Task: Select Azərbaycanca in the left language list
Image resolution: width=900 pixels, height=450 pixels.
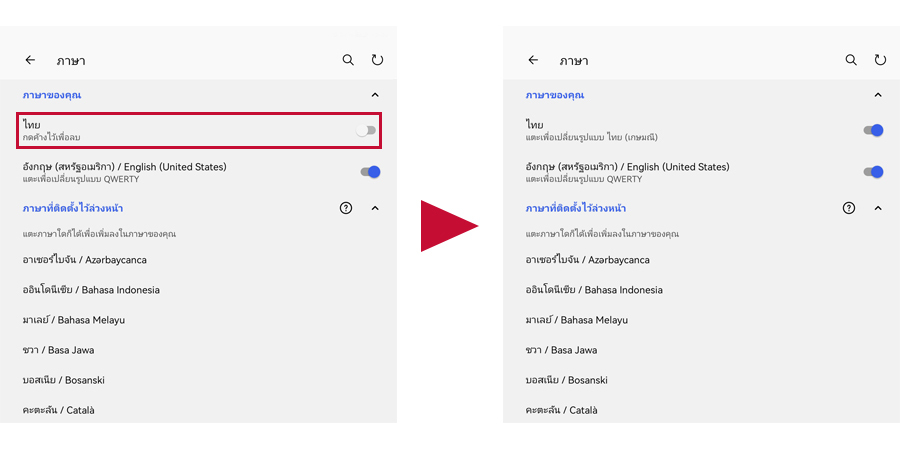Action: click(x=86, y=260)
